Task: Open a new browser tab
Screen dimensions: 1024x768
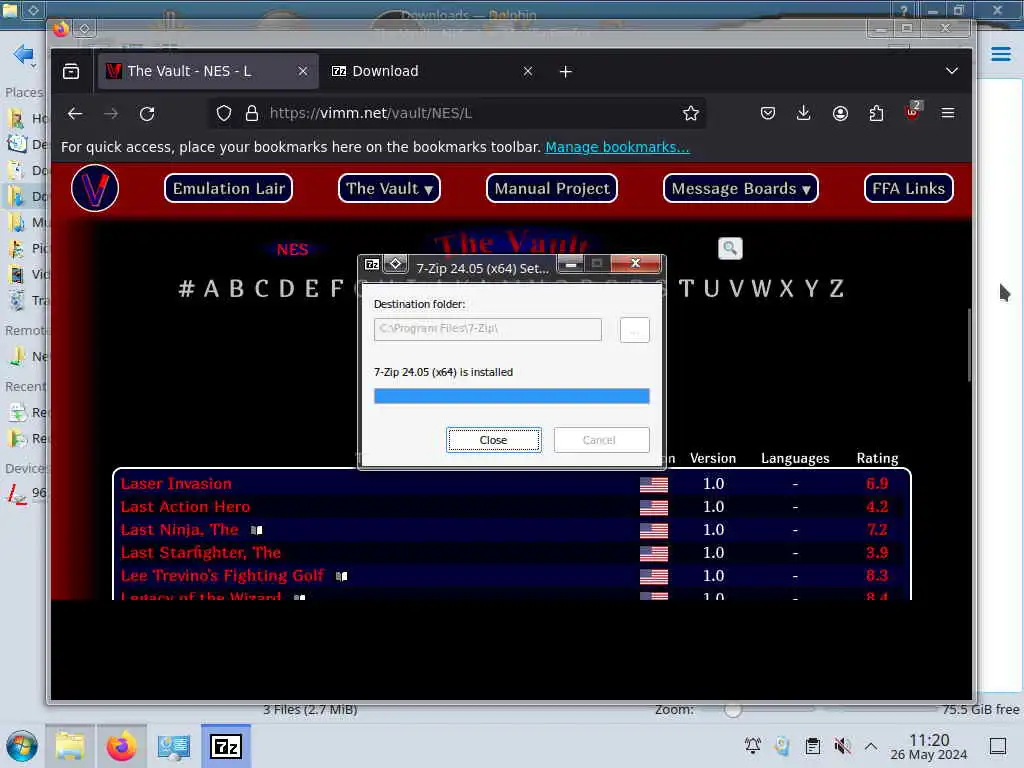Action: point(566,71)
